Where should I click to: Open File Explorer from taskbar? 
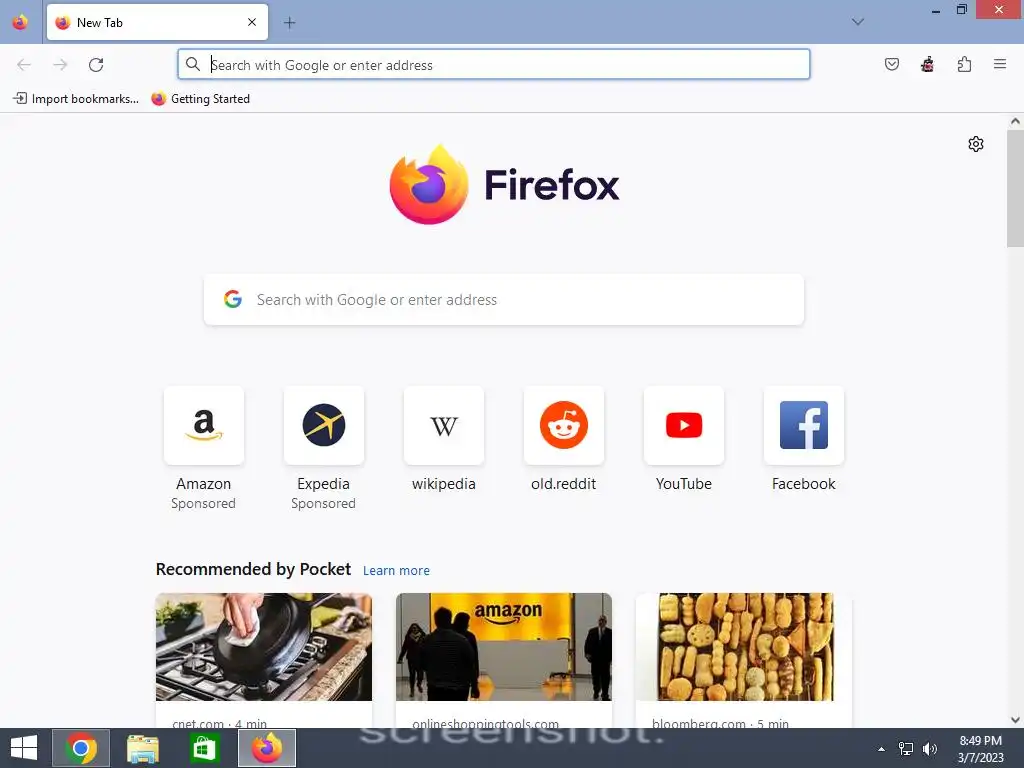pos(142,748)
